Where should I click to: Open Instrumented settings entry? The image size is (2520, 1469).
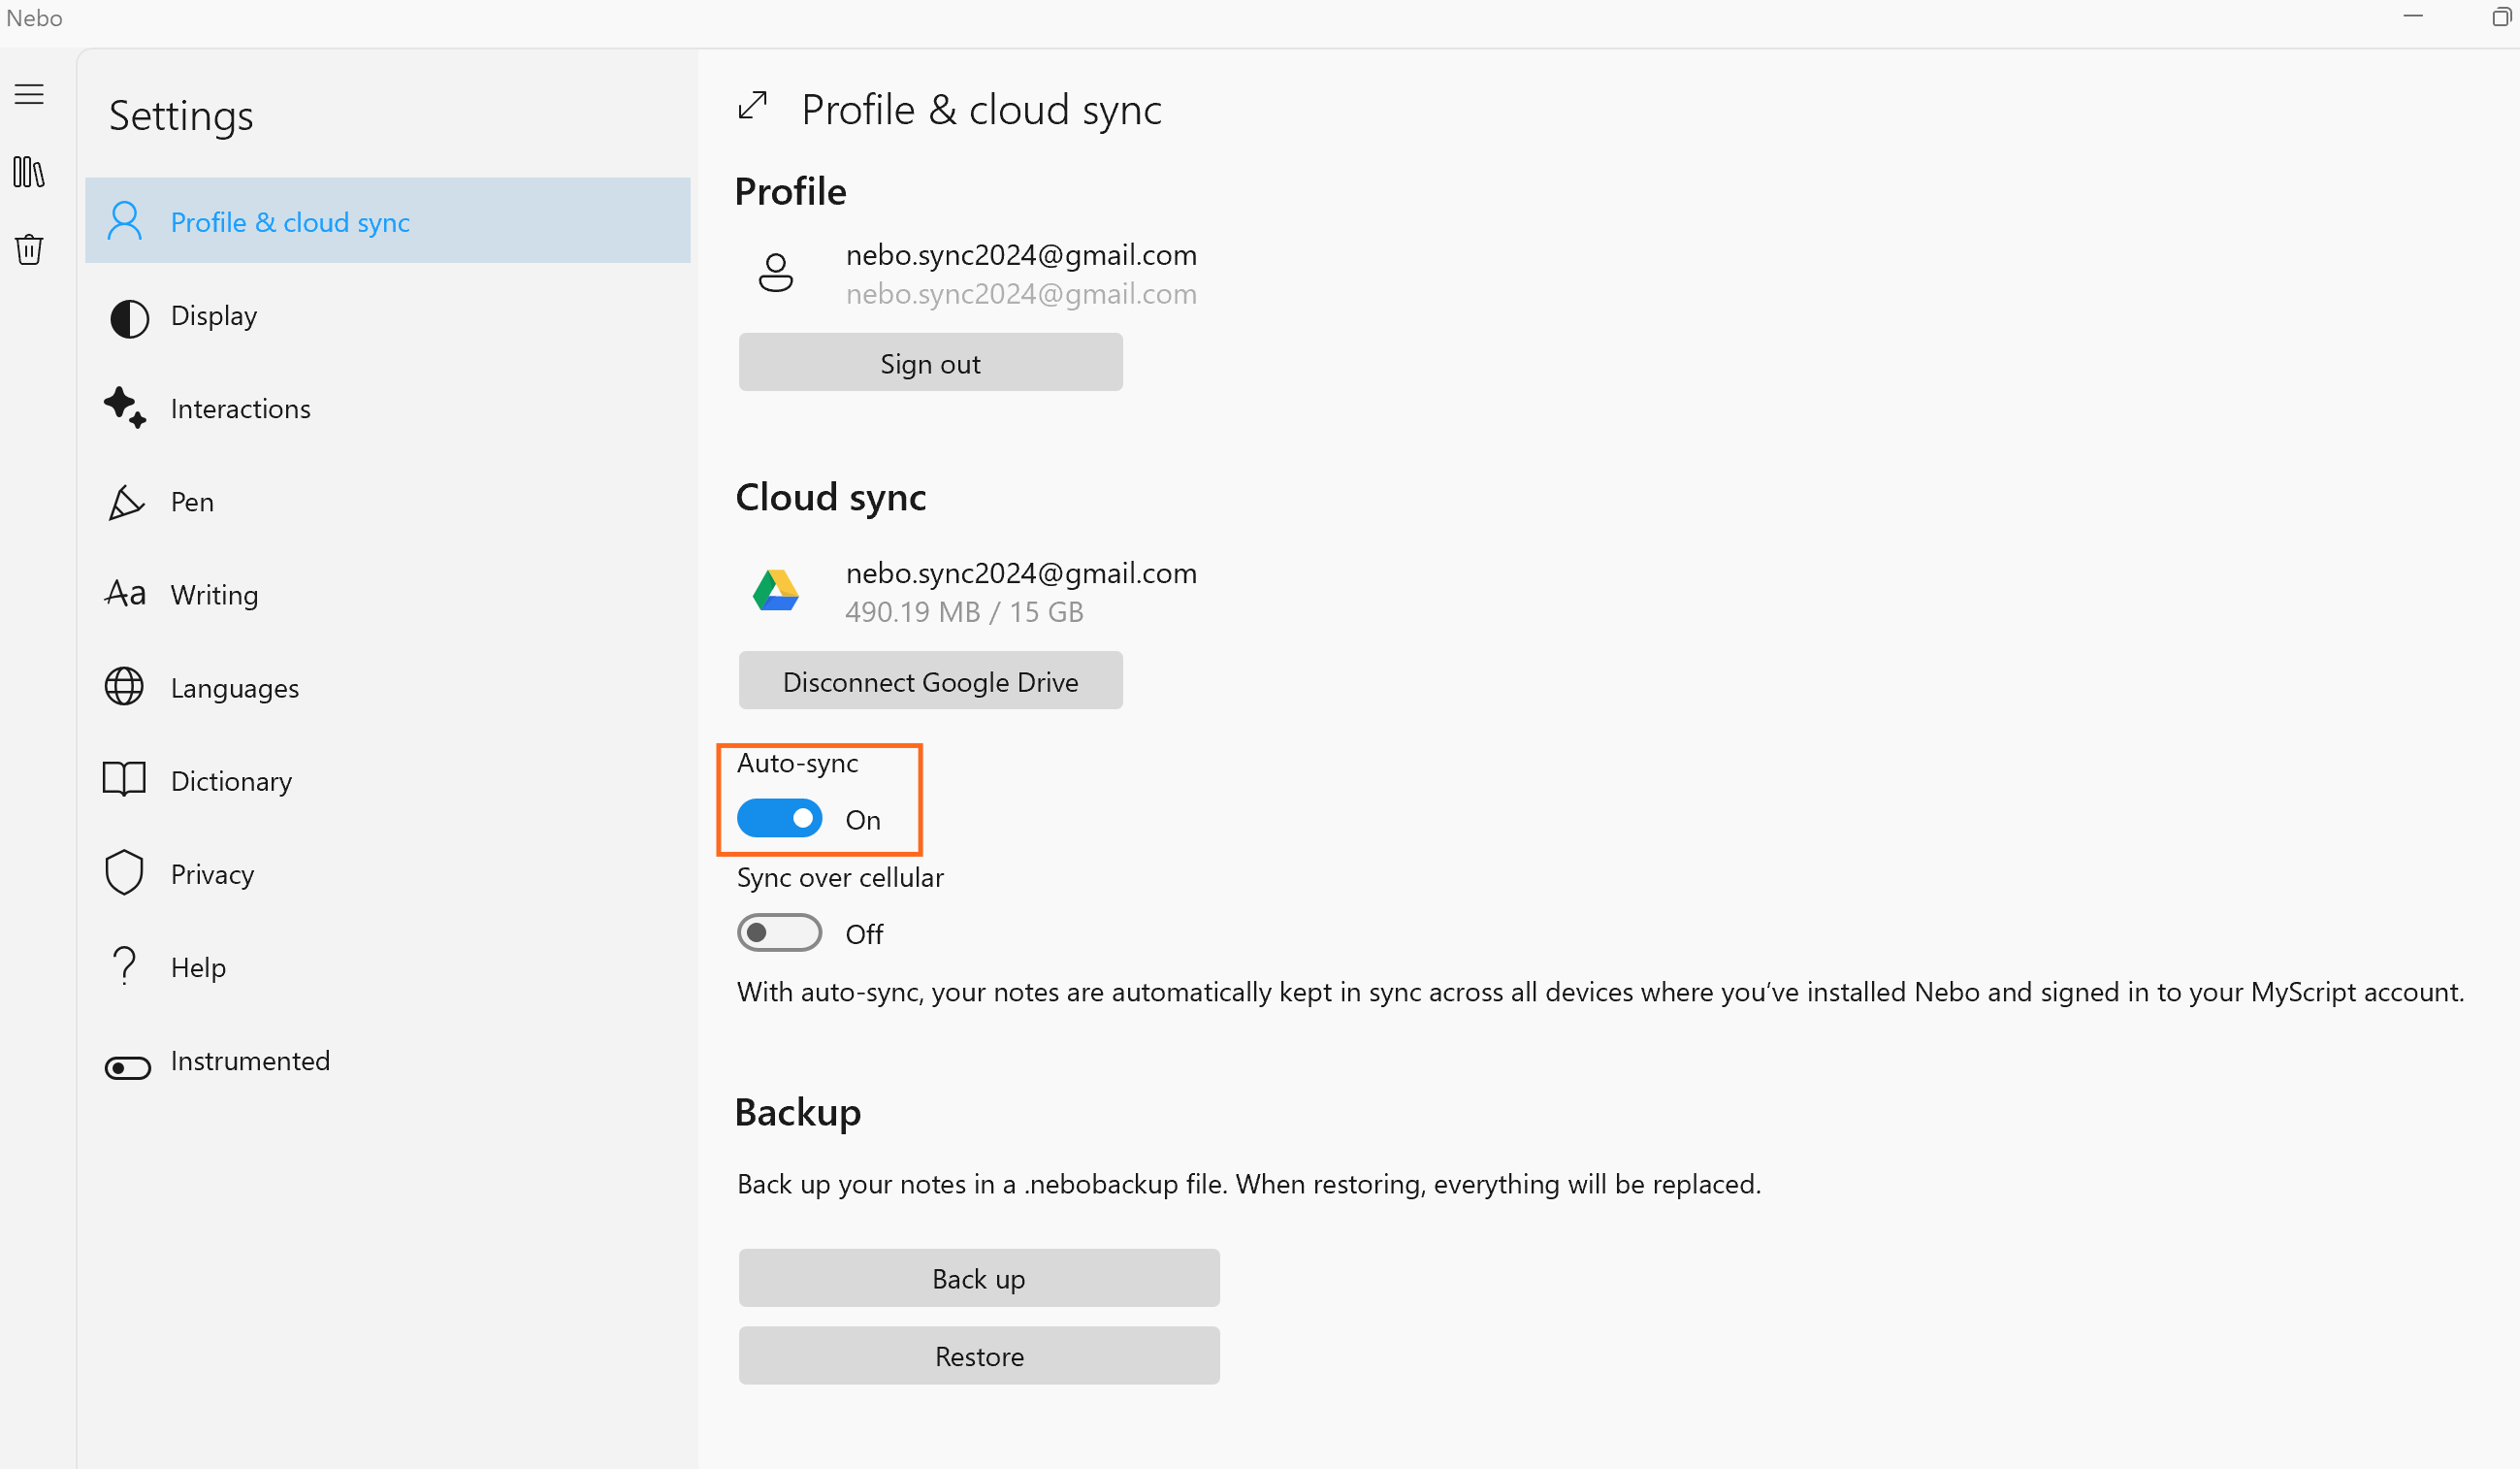tap(249, 1061)
